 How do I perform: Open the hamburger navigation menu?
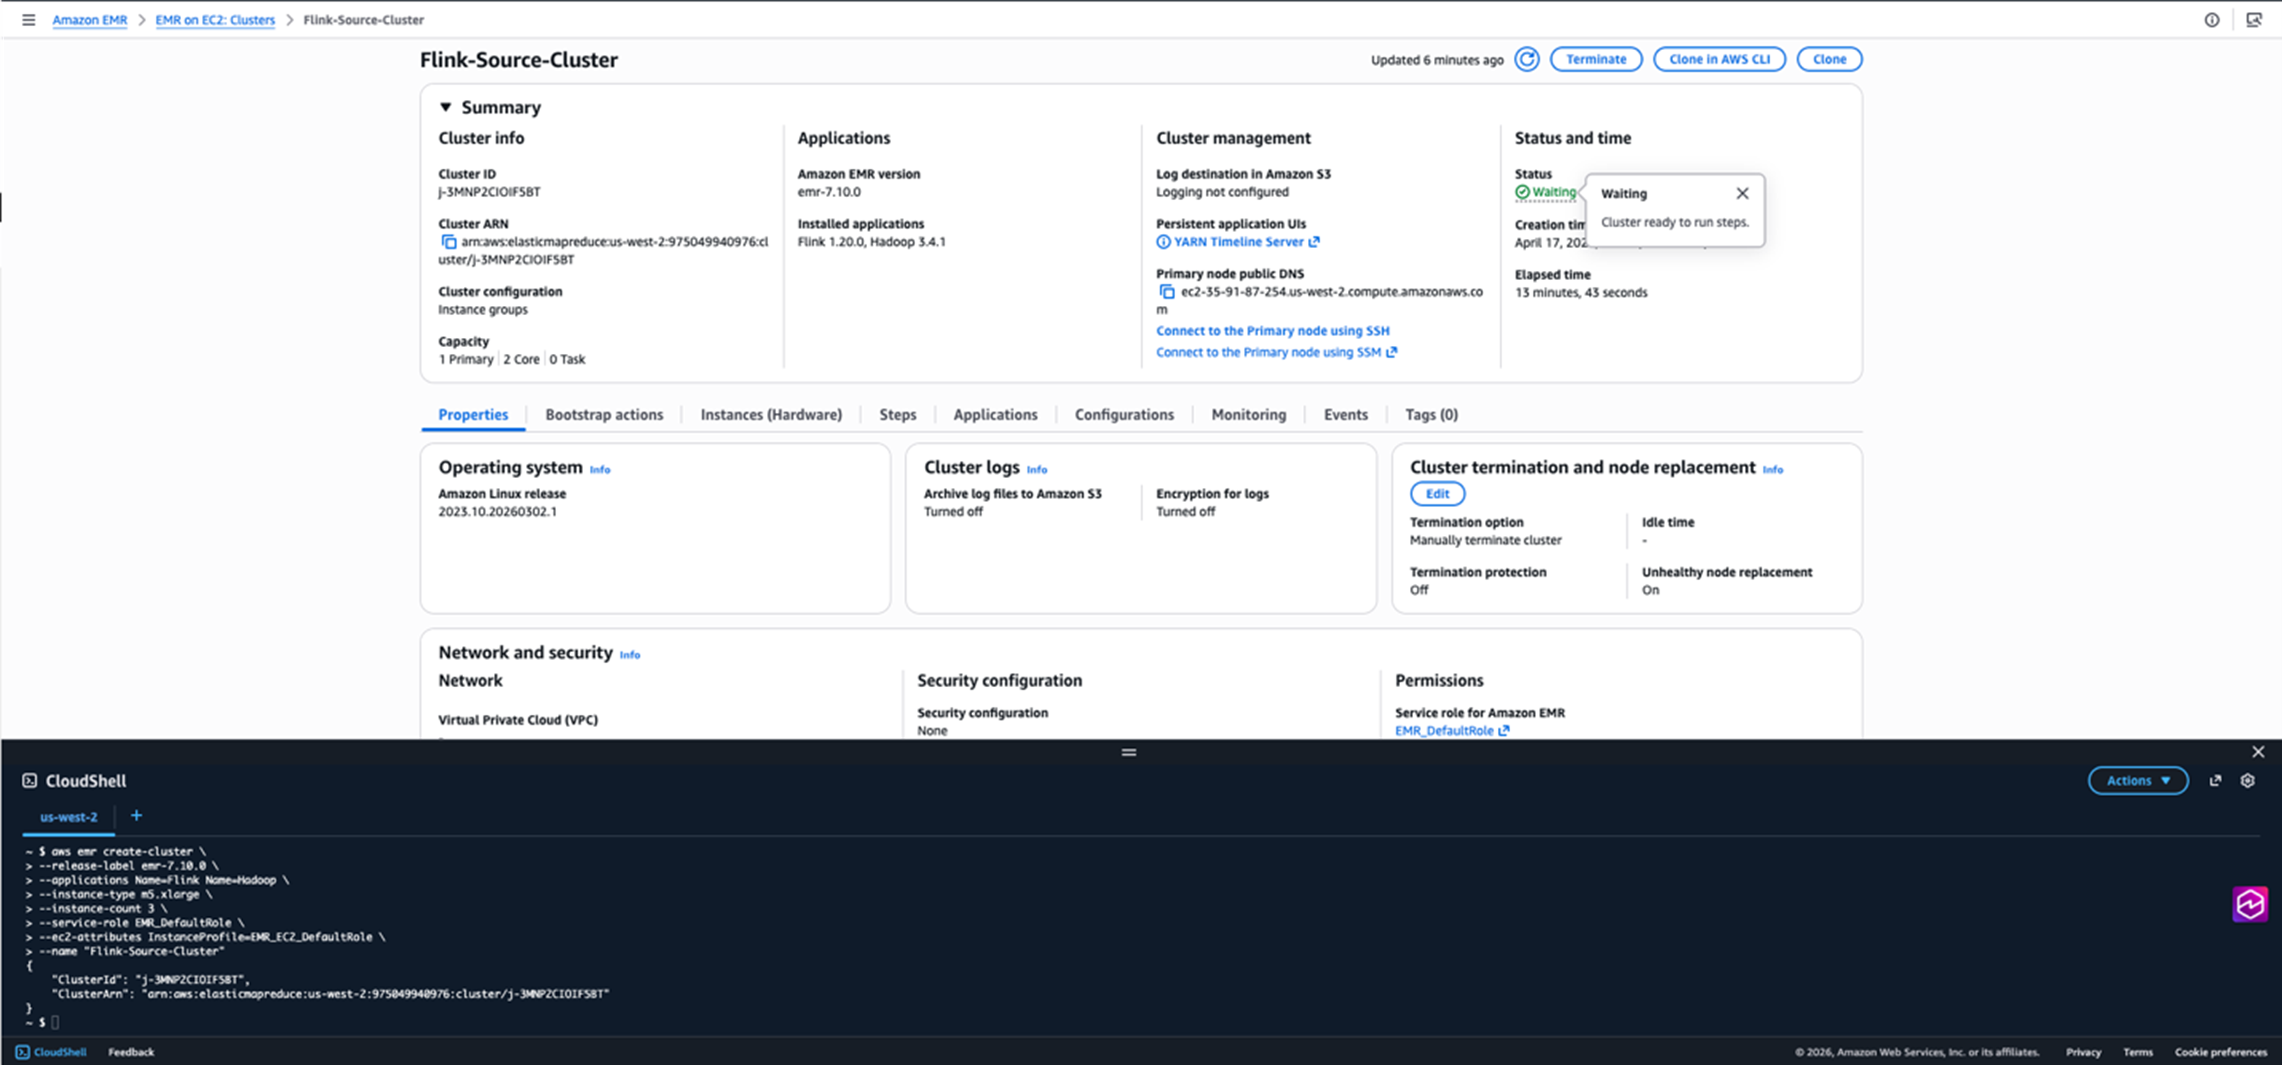pos(28,20)
